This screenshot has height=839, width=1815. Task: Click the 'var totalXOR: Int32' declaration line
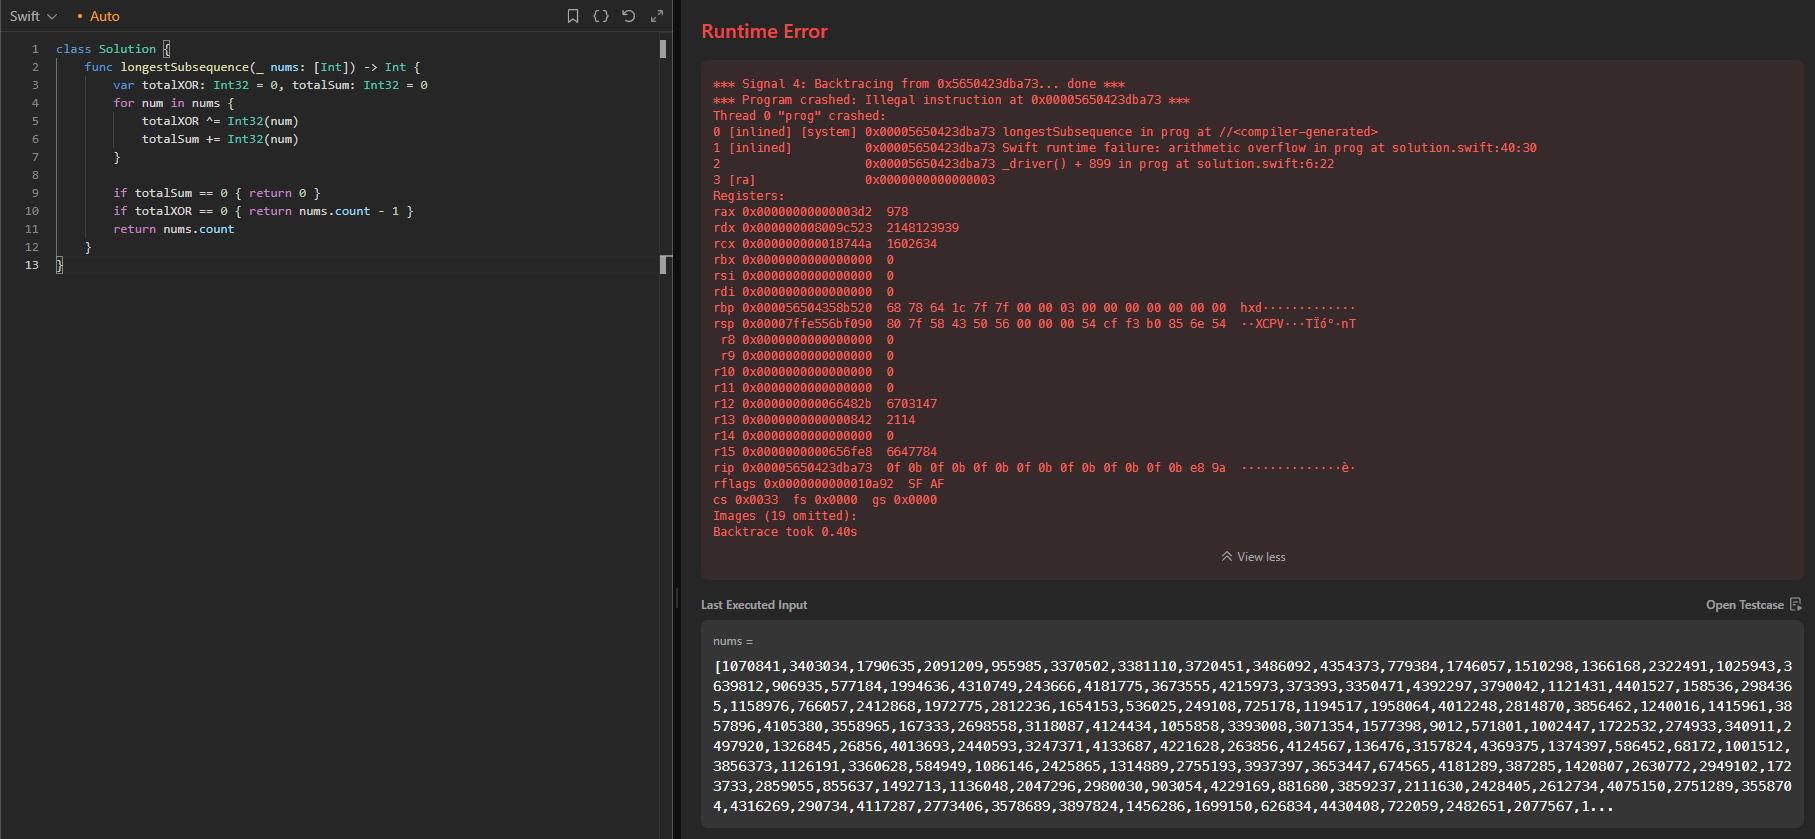[x=270, y=85]
